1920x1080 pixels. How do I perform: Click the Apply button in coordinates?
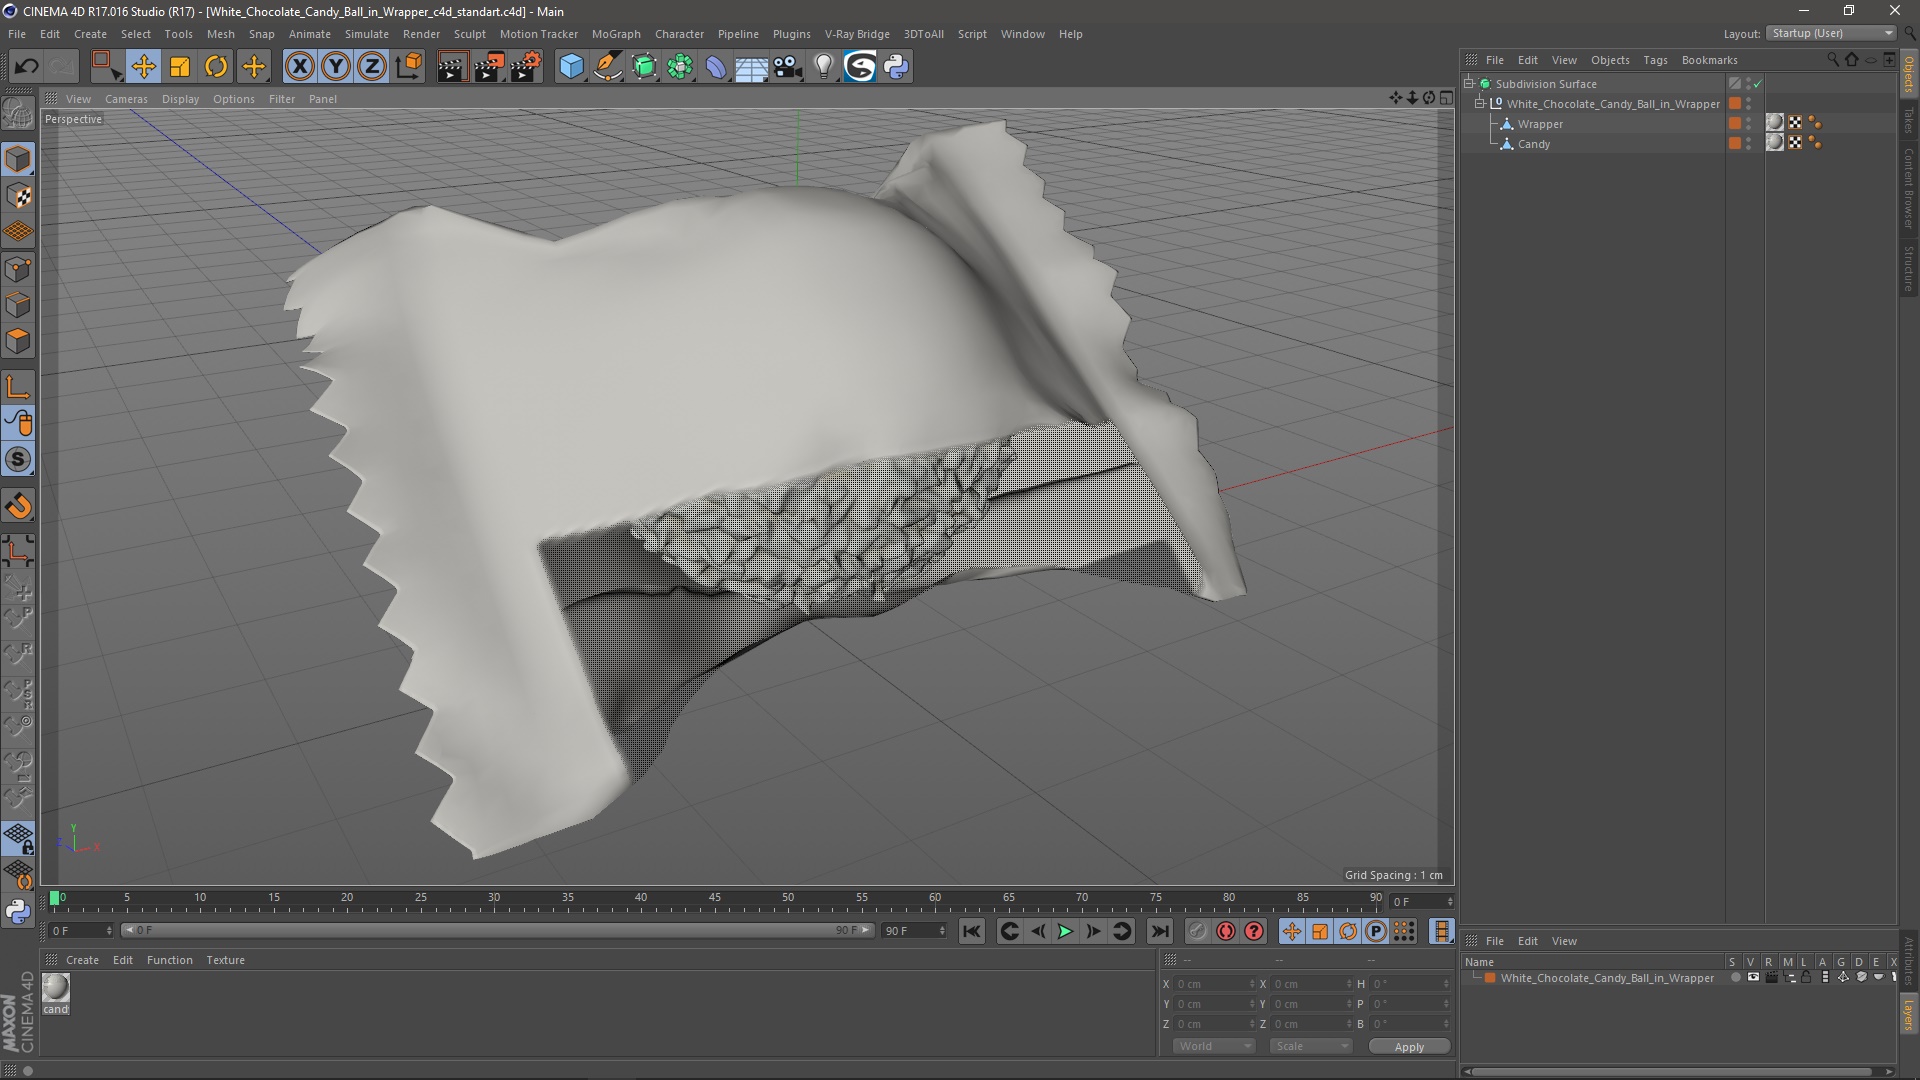click(x=1409, y=1047)
